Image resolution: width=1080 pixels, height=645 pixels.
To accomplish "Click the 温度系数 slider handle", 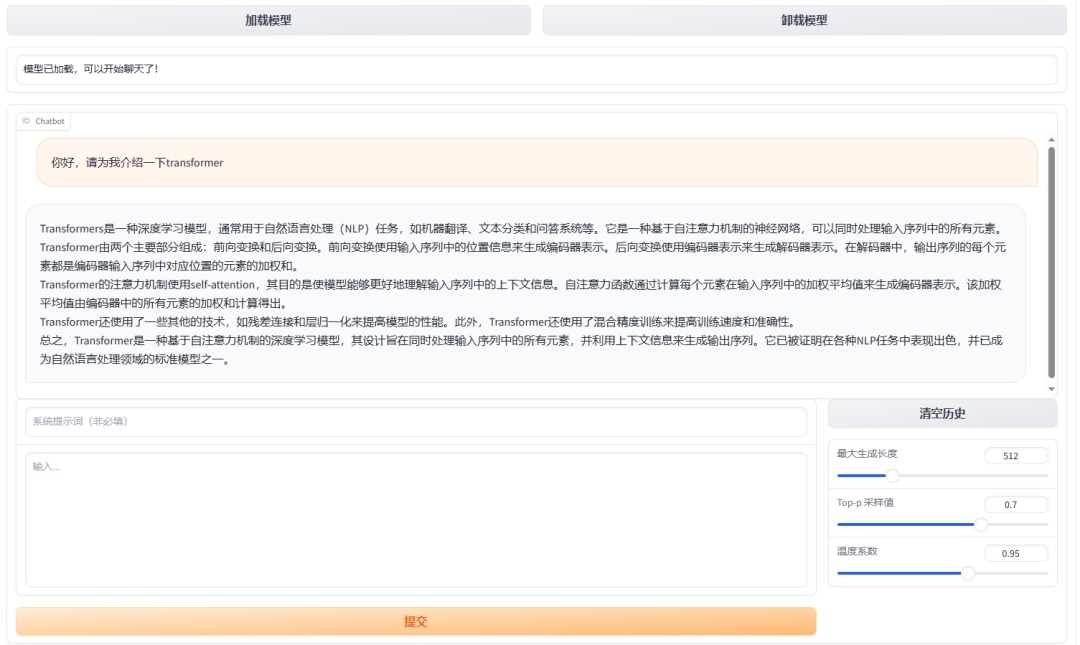I will [x=967, y=573].
